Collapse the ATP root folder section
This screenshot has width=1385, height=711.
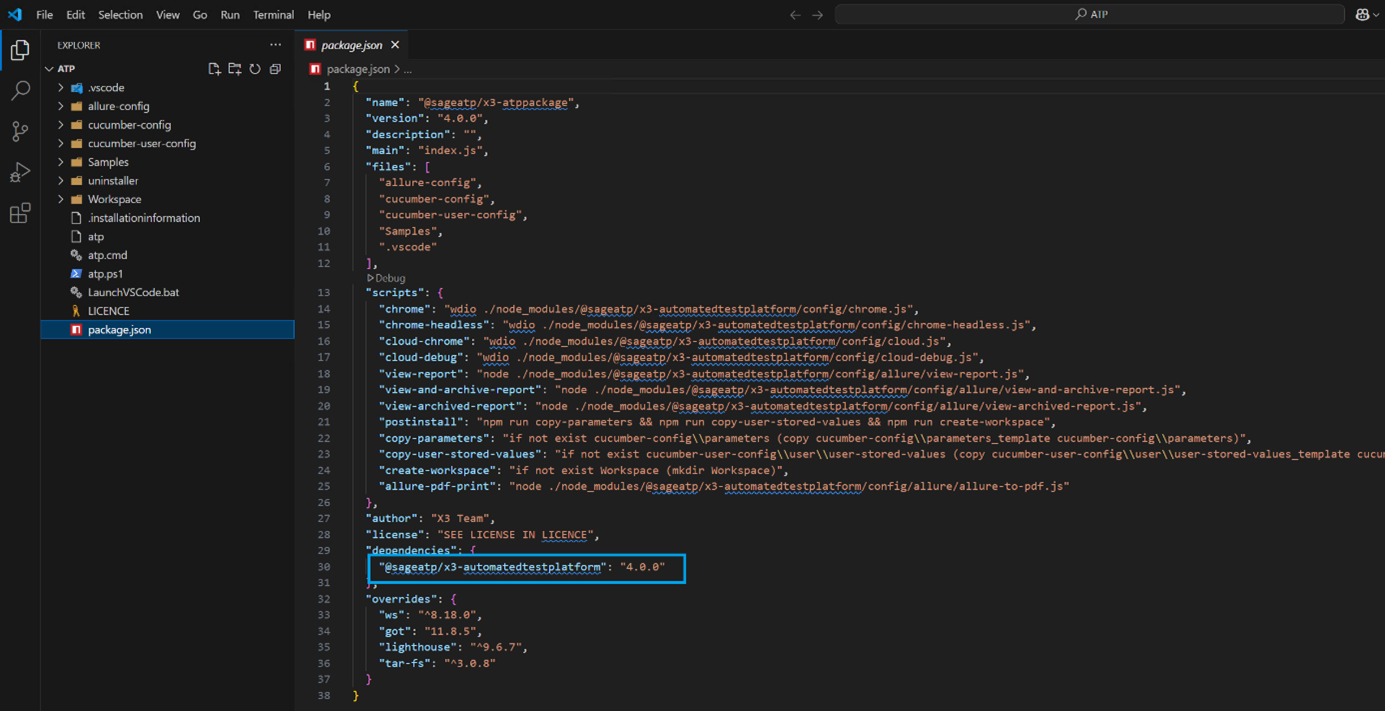(x=66, y=69)
